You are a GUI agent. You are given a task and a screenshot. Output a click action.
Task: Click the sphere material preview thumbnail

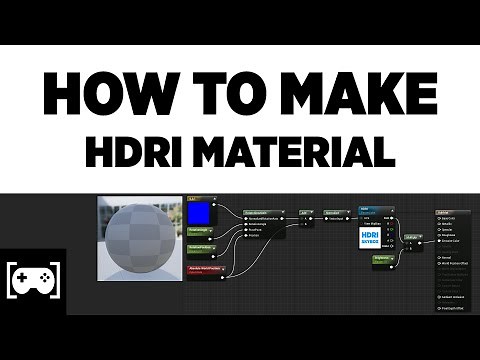coord(140,238)
